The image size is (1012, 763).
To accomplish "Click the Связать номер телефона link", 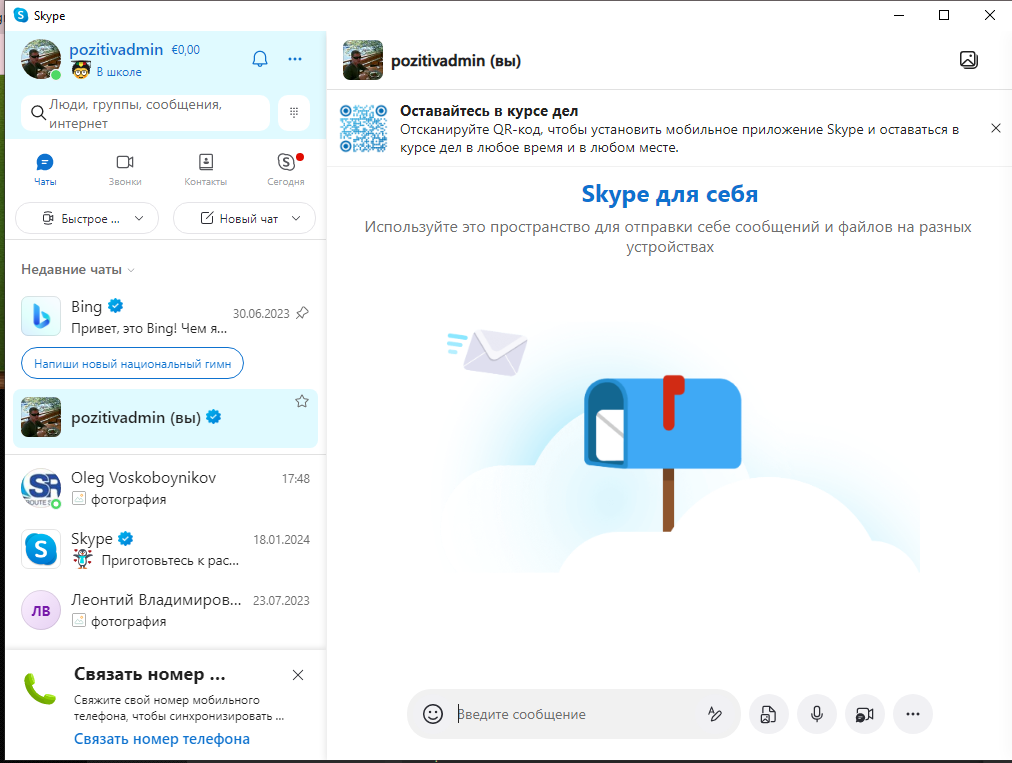I will click(x=161, y=739).
